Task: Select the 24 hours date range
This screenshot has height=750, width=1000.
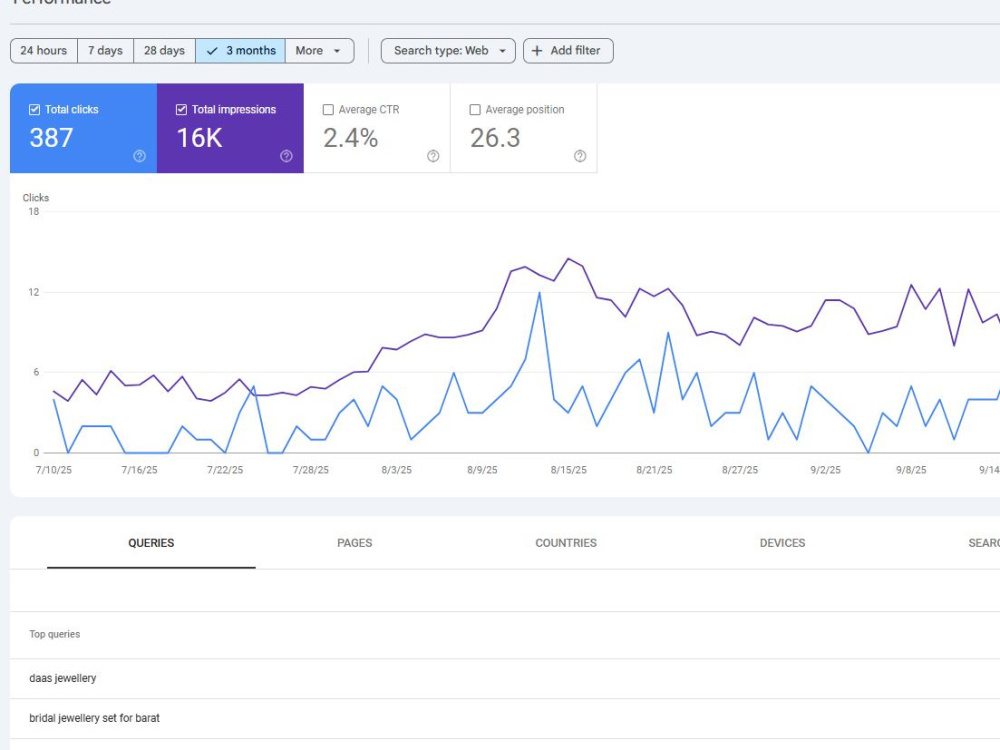Action: coord(43,51)
